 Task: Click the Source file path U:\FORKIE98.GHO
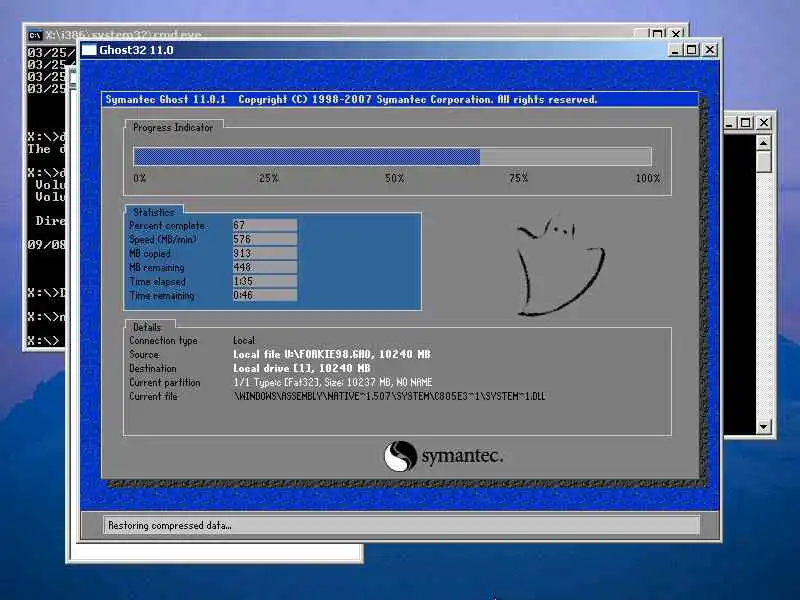332,354
